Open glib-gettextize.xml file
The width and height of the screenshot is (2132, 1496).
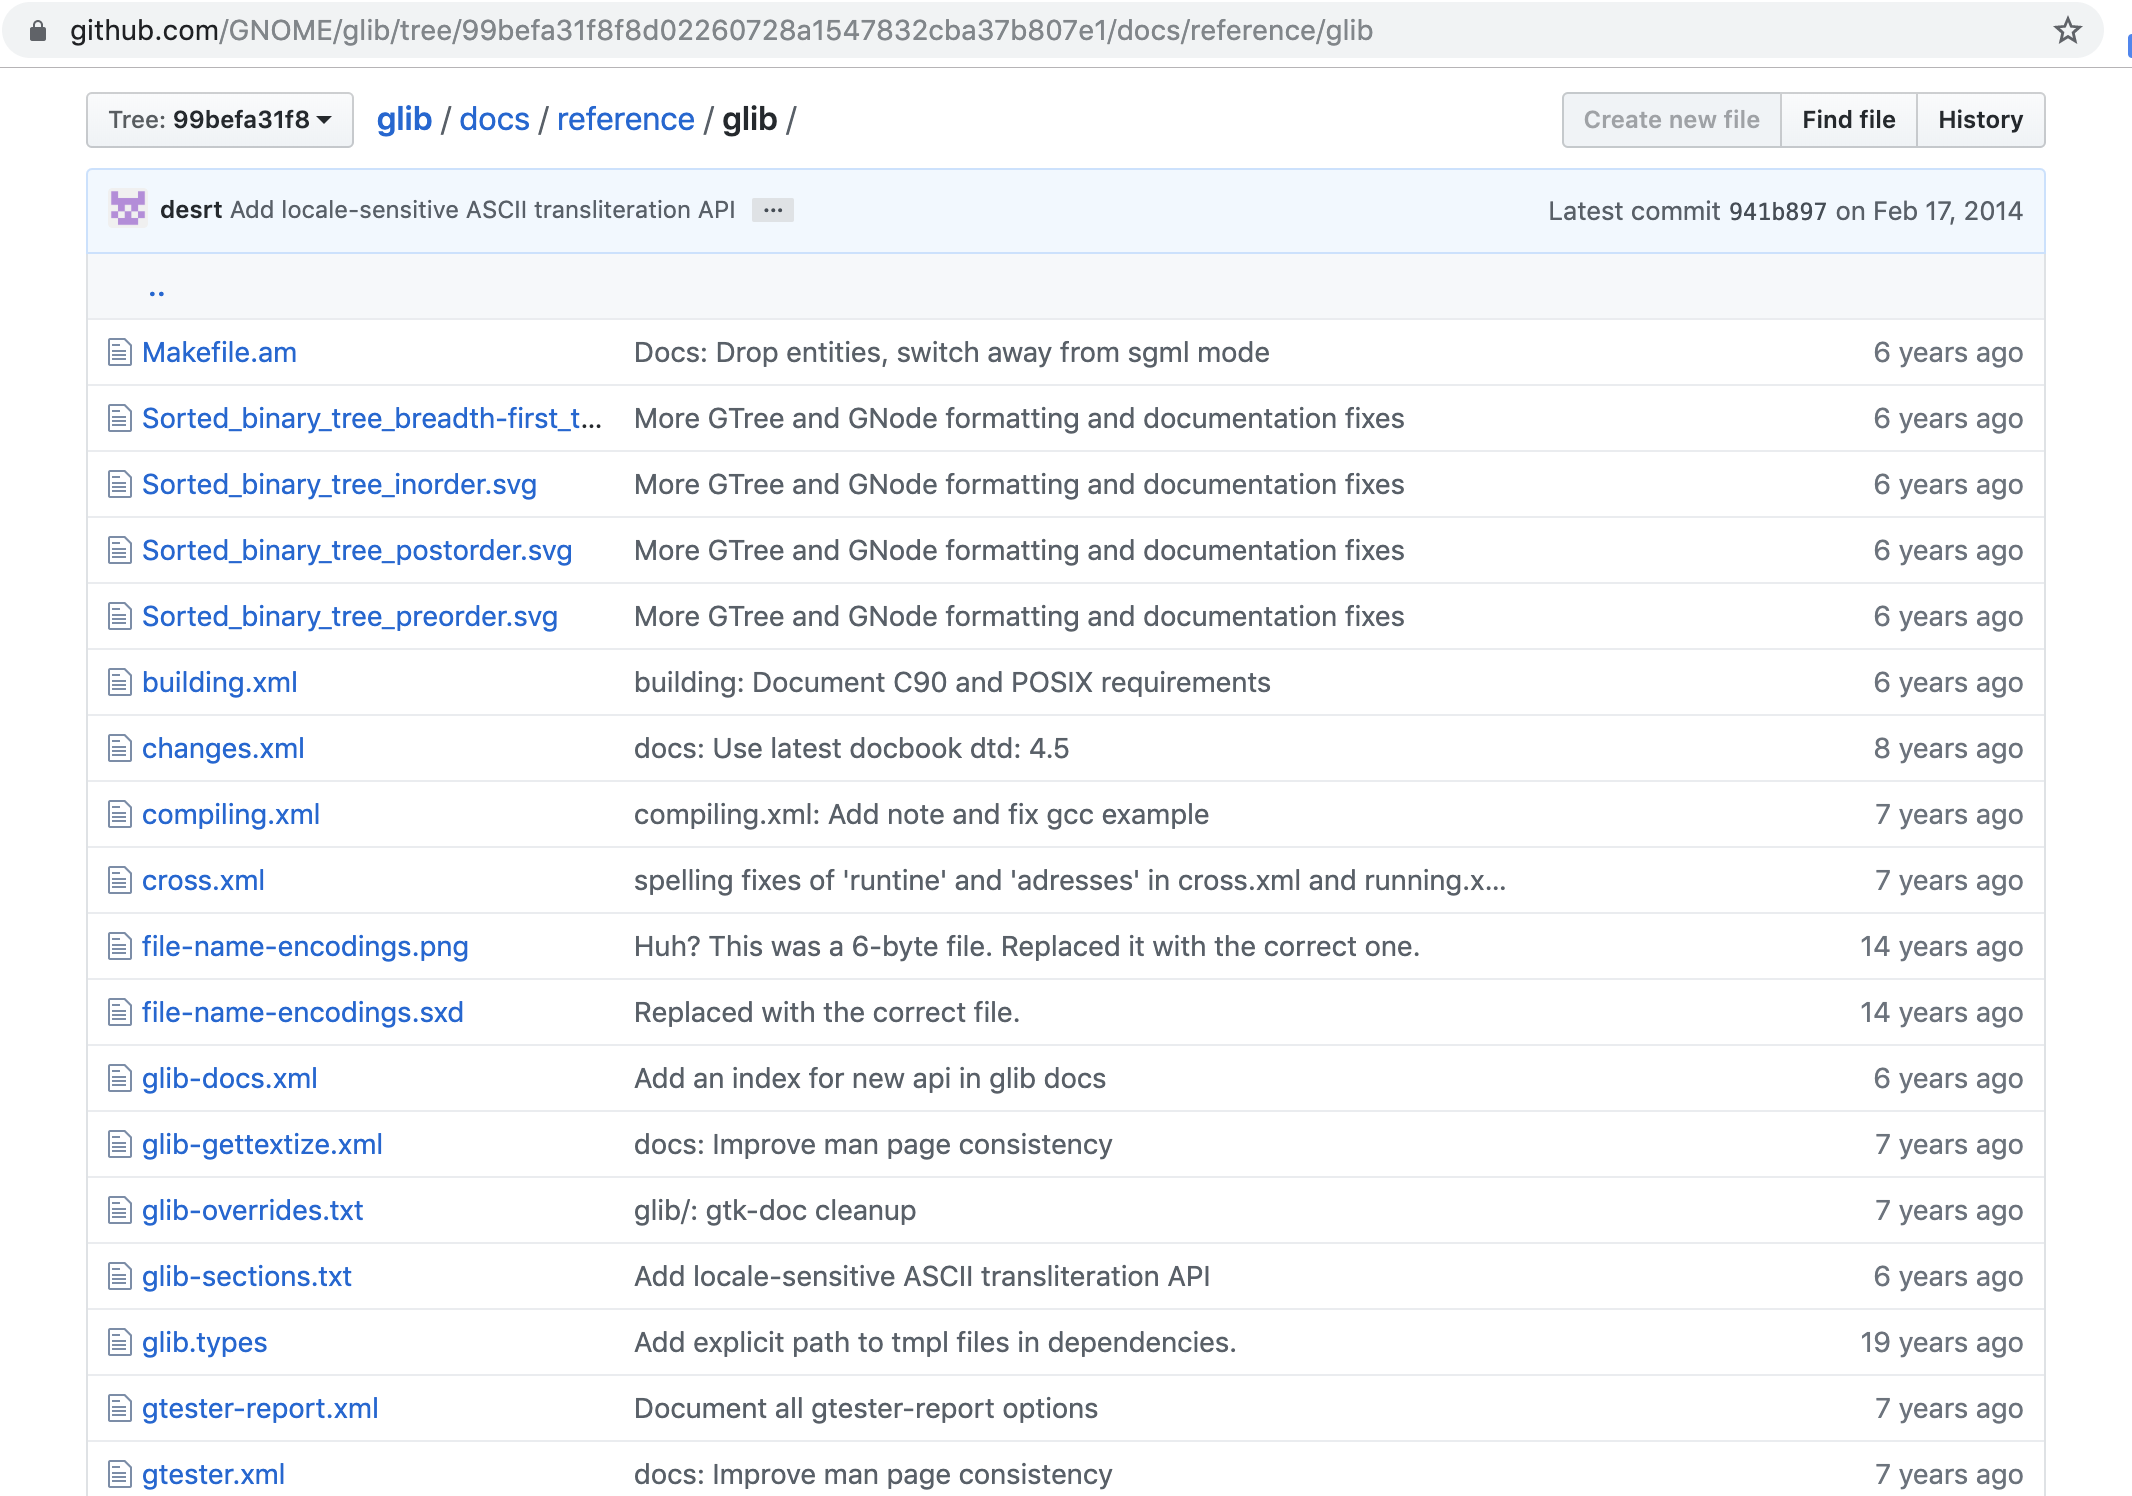click(x=262, y=1145)
